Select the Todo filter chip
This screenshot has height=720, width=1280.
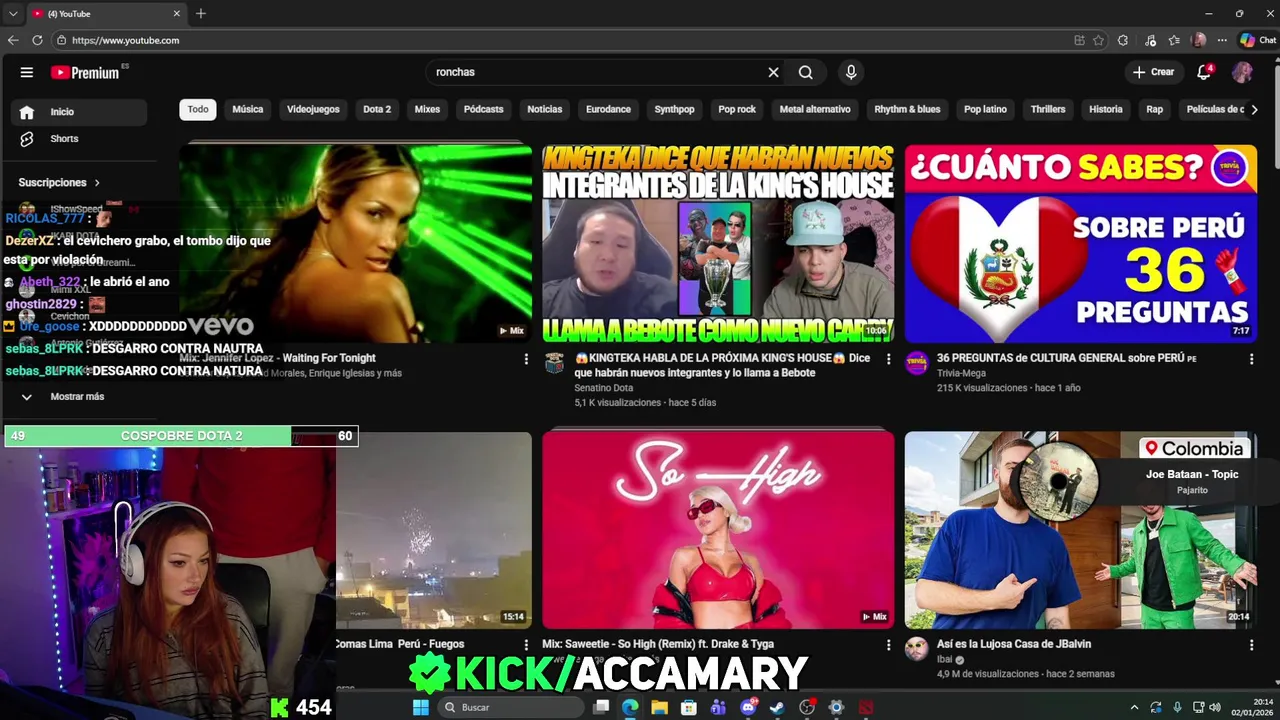(x=198, y=109)
